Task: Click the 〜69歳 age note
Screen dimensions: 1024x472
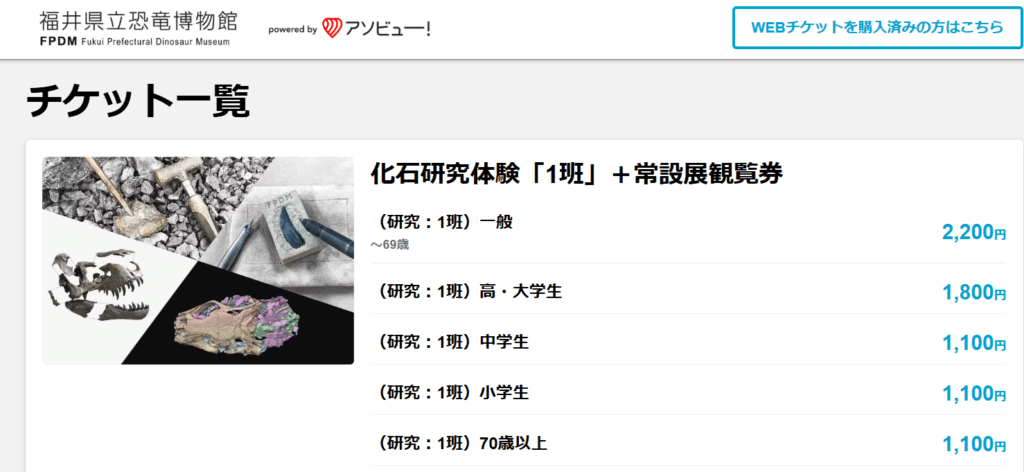Action: [x=390, y=245]
